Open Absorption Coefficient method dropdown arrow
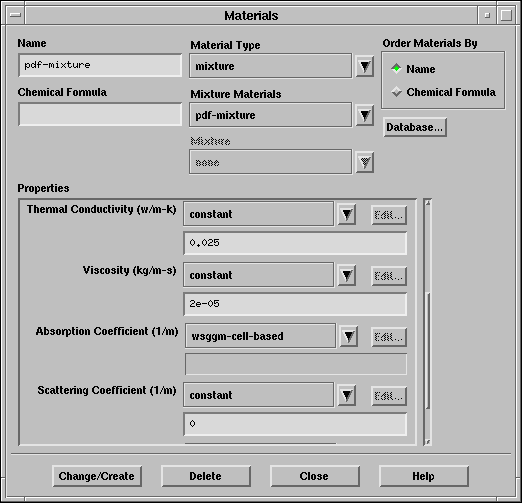Image resolution: width=522 pixels, height=503 pixels. click(349, 336)
